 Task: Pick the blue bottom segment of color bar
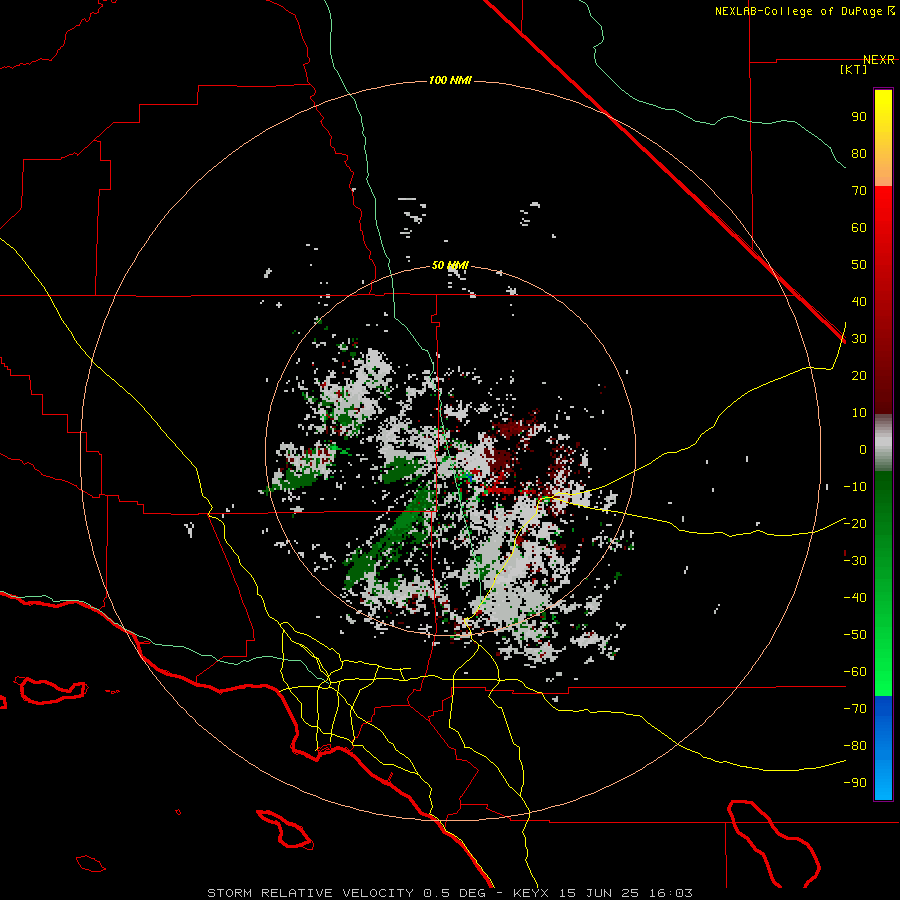coord(883,748)
